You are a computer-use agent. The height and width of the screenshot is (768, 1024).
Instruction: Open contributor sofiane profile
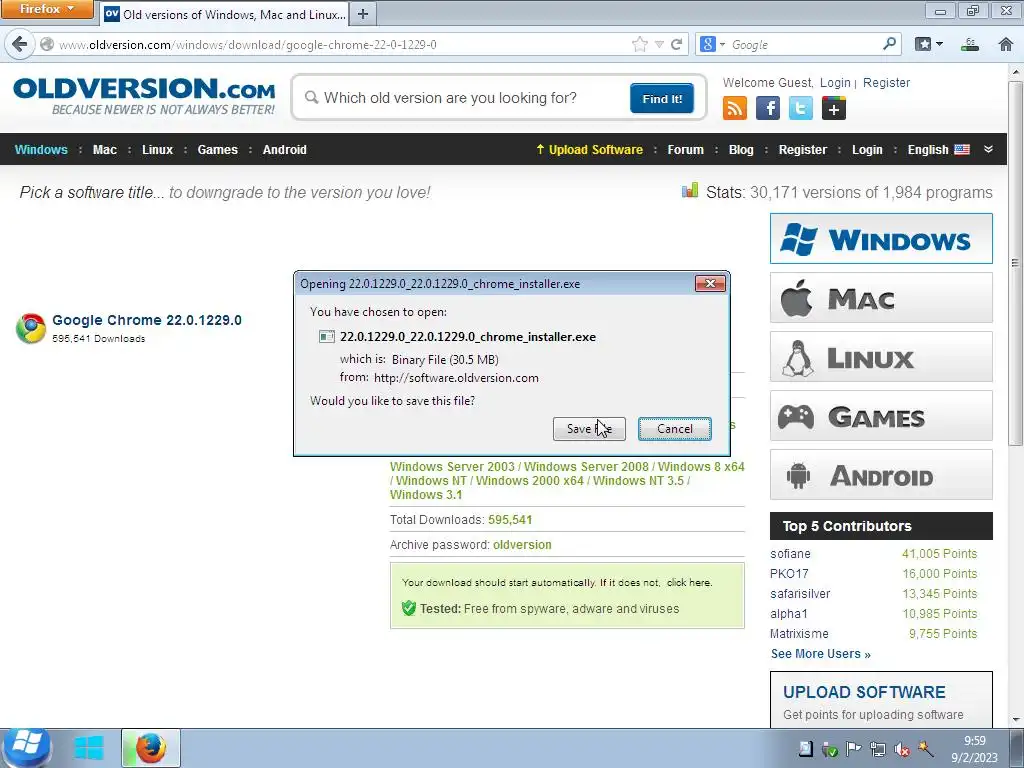(790, 554)
